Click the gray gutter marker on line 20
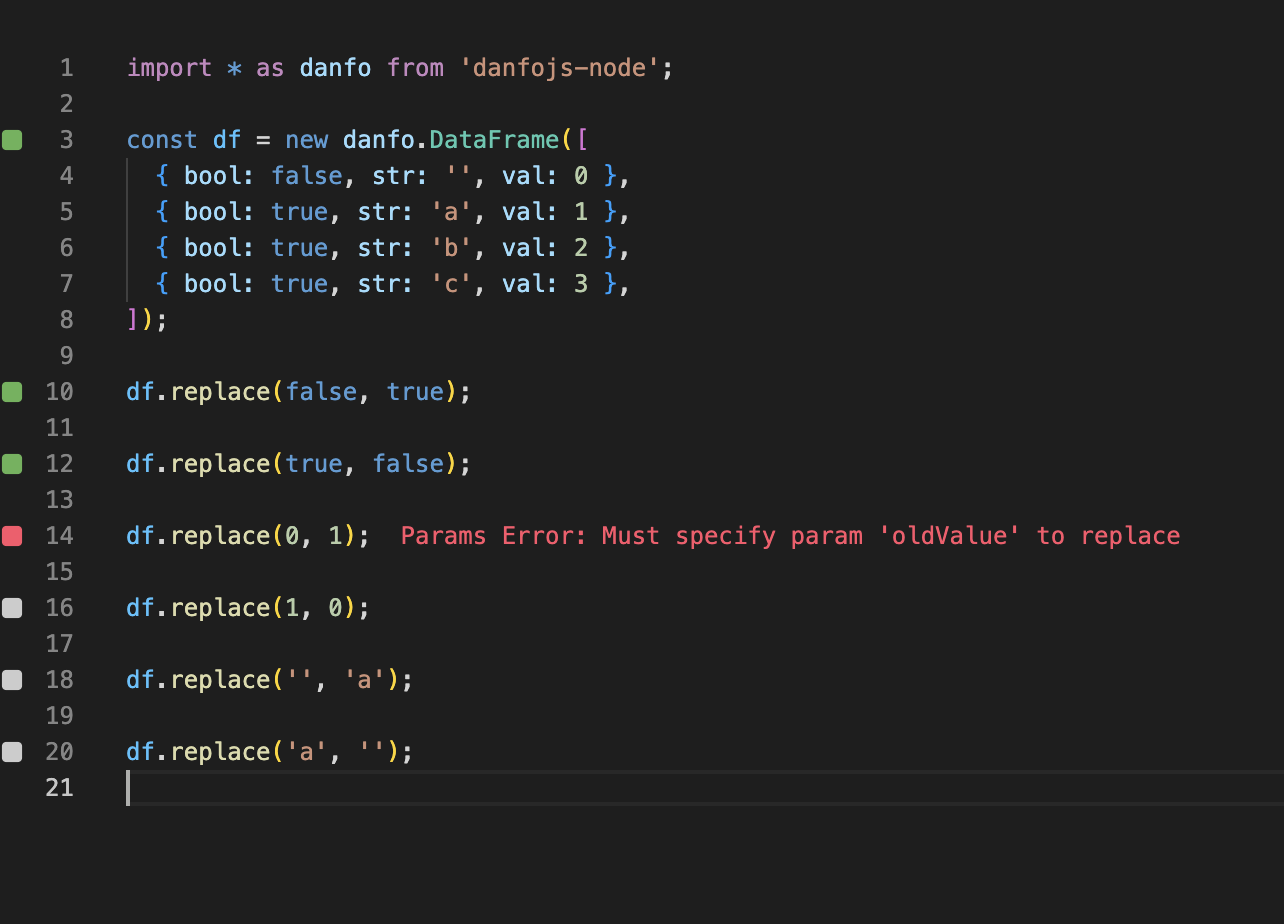The width and height of the screenshot is (1284, 924). coord(12,752)
